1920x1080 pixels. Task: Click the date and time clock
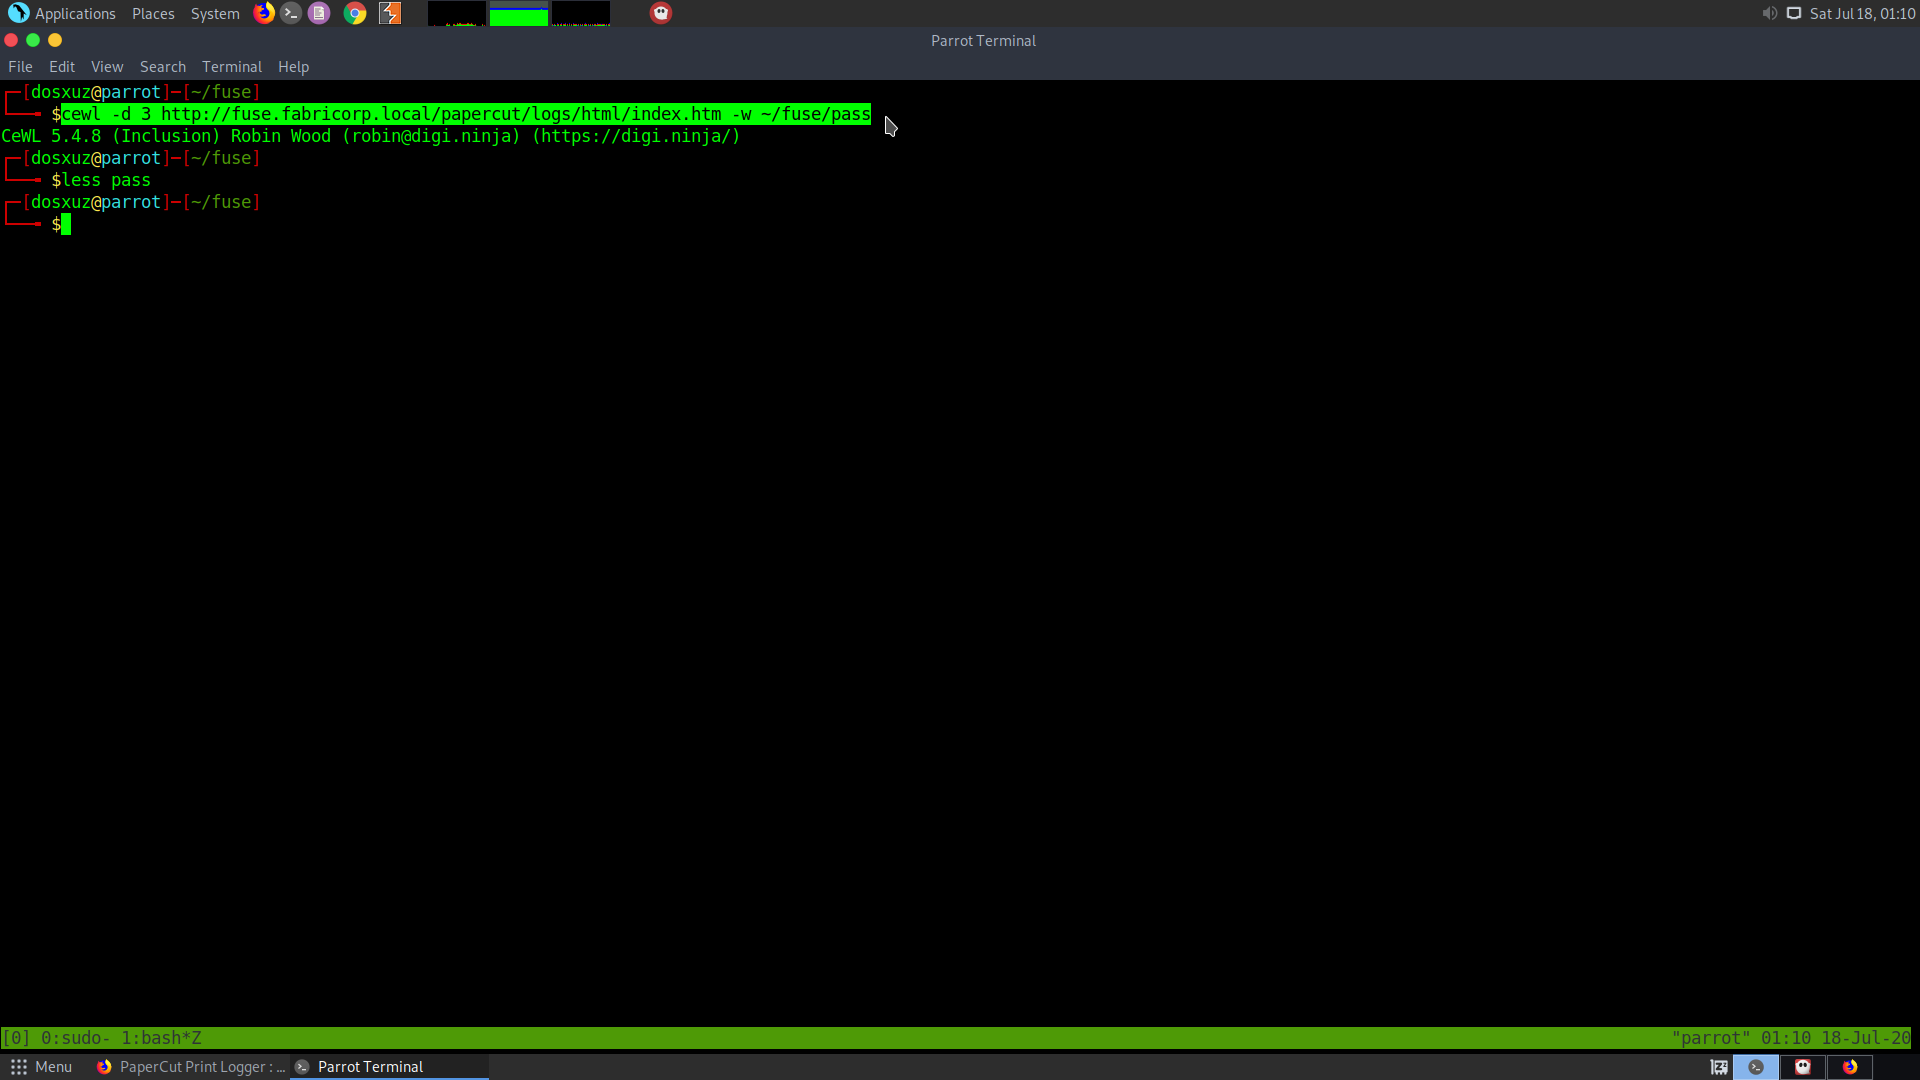pyautogui.click(x=1862, y=13)
